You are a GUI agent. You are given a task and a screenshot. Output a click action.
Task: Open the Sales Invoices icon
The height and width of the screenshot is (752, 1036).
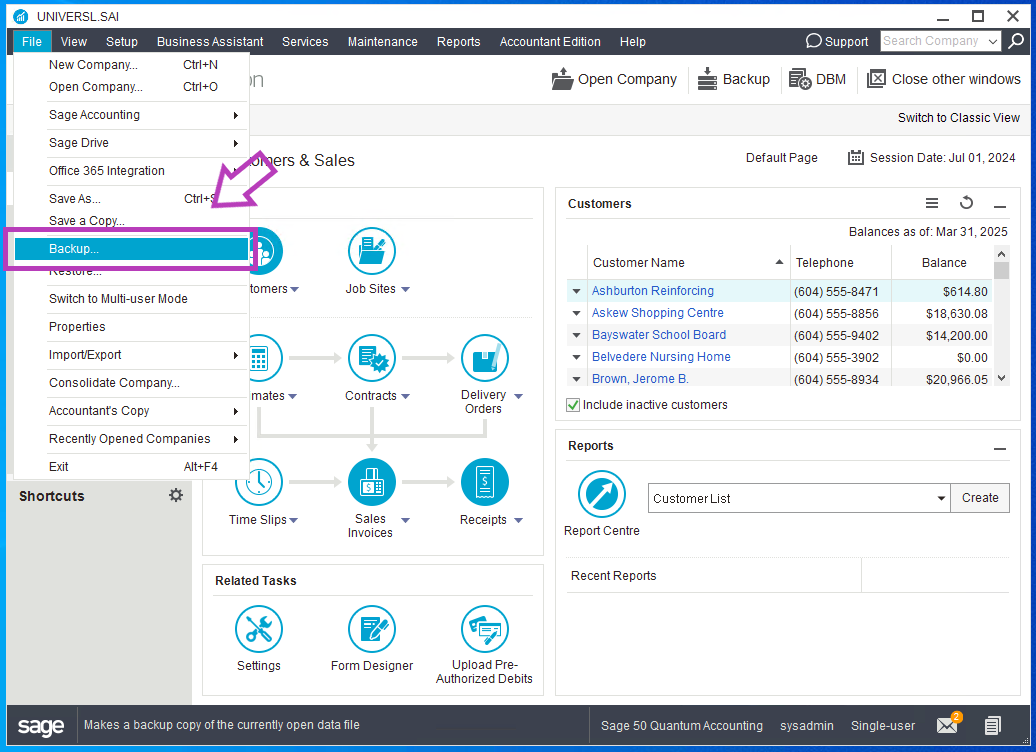(372, 482)
